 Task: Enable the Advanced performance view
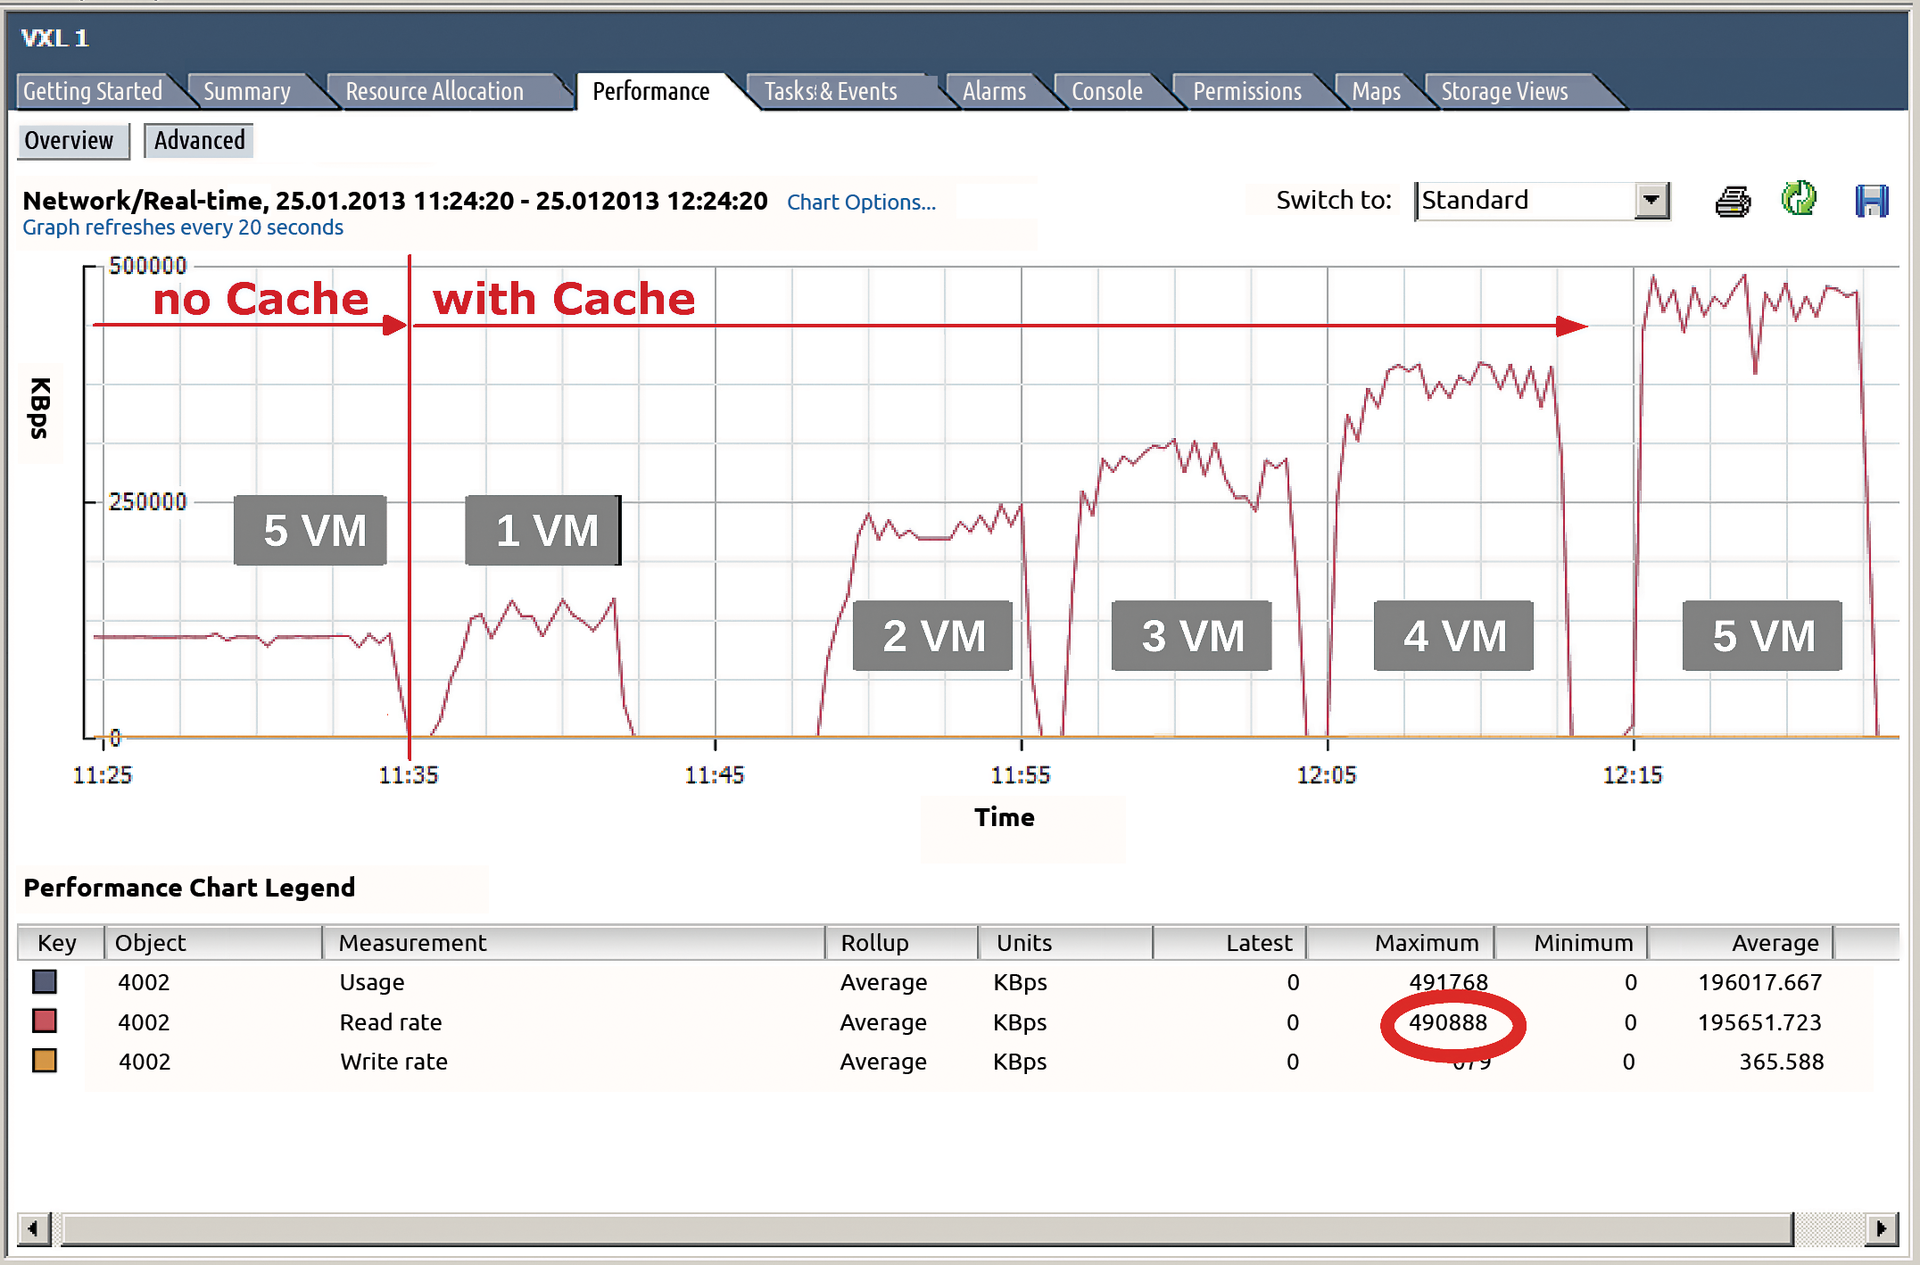(197, 140)
